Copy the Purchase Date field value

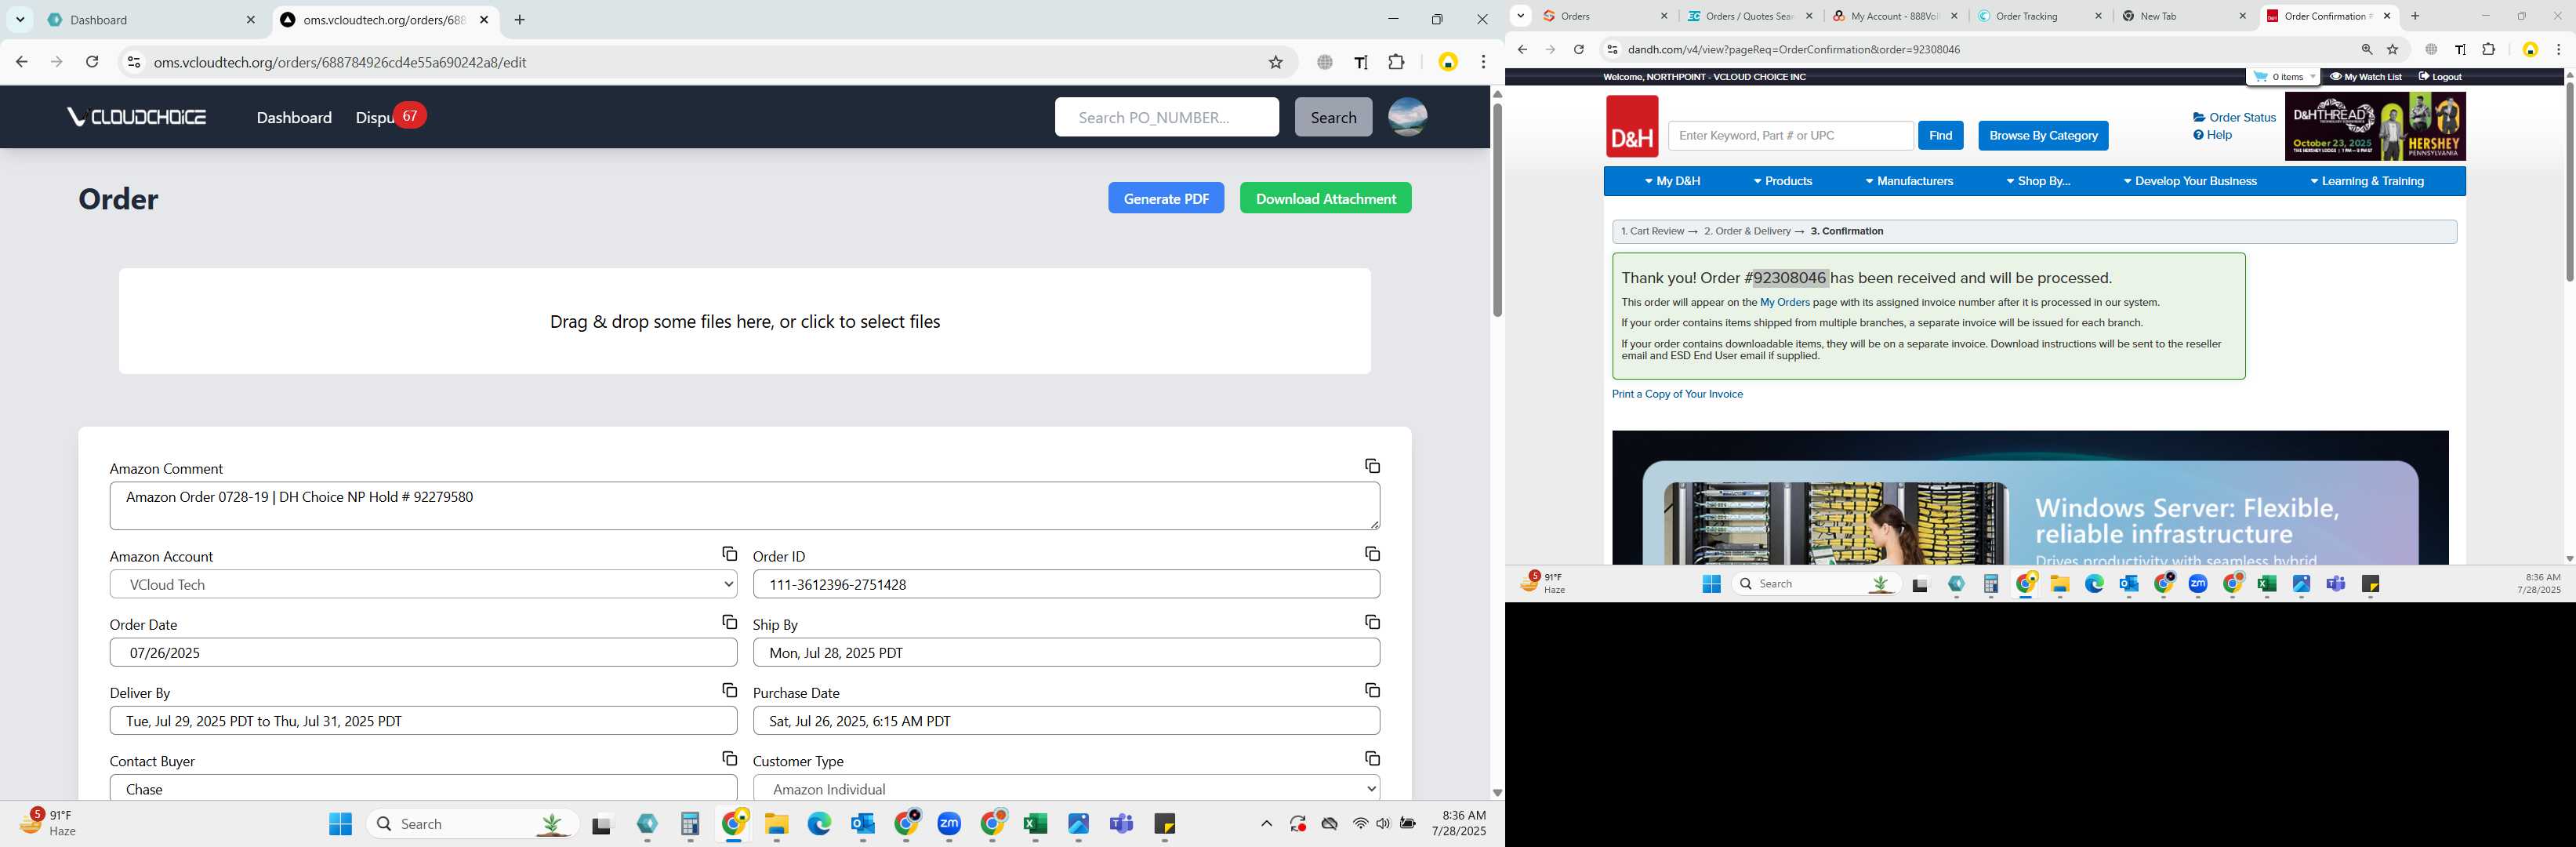1372,690
